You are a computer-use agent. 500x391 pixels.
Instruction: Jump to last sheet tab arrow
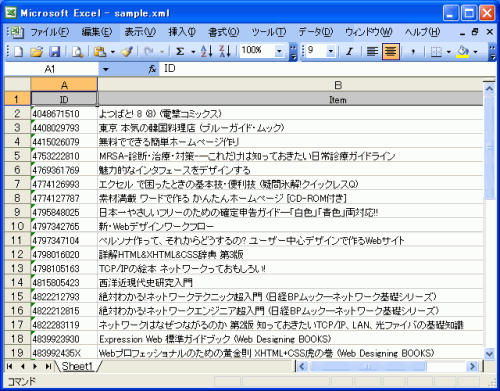[48, 366]
